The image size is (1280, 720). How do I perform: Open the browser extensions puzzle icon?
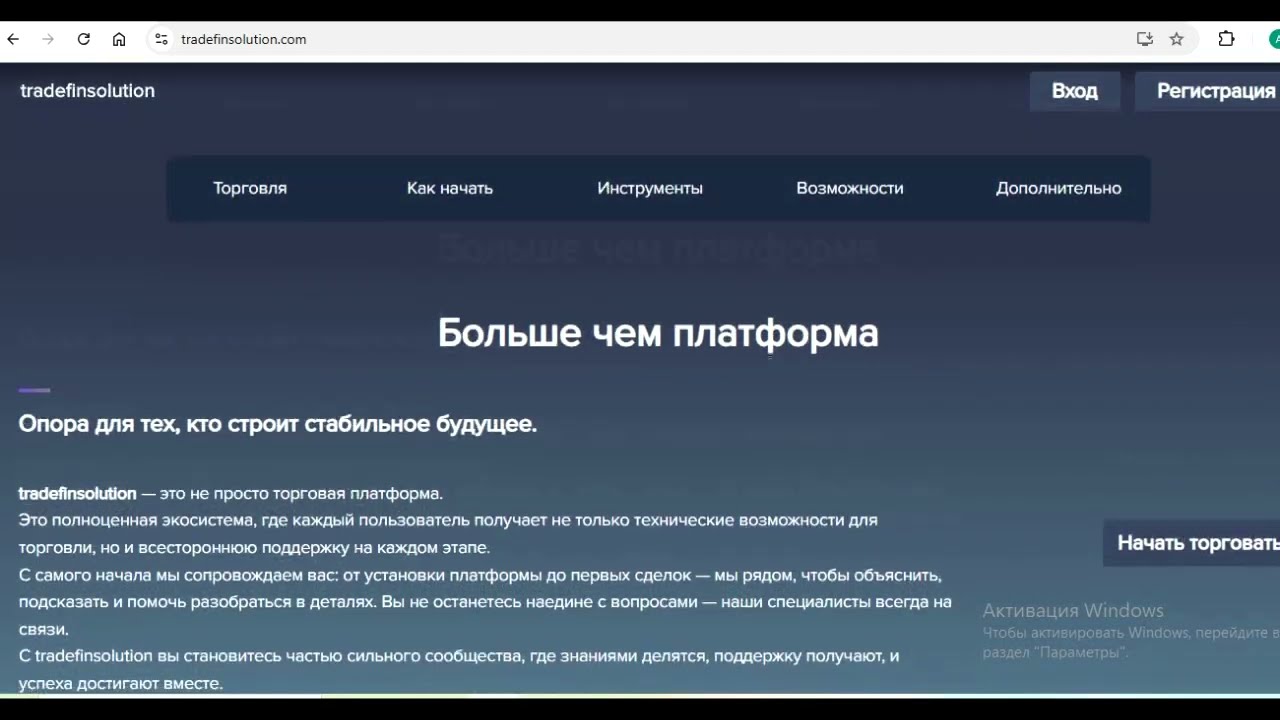point(1226,39)
